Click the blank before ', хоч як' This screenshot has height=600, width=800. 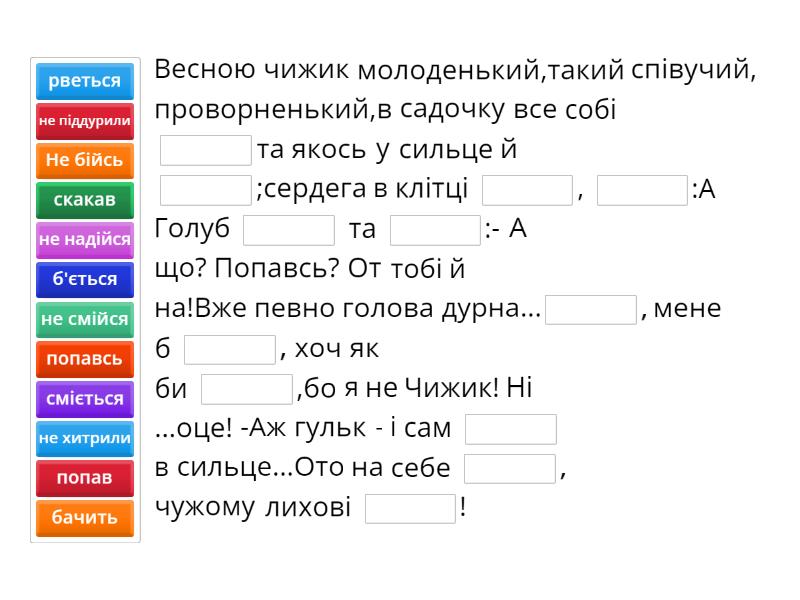(230, 349)
